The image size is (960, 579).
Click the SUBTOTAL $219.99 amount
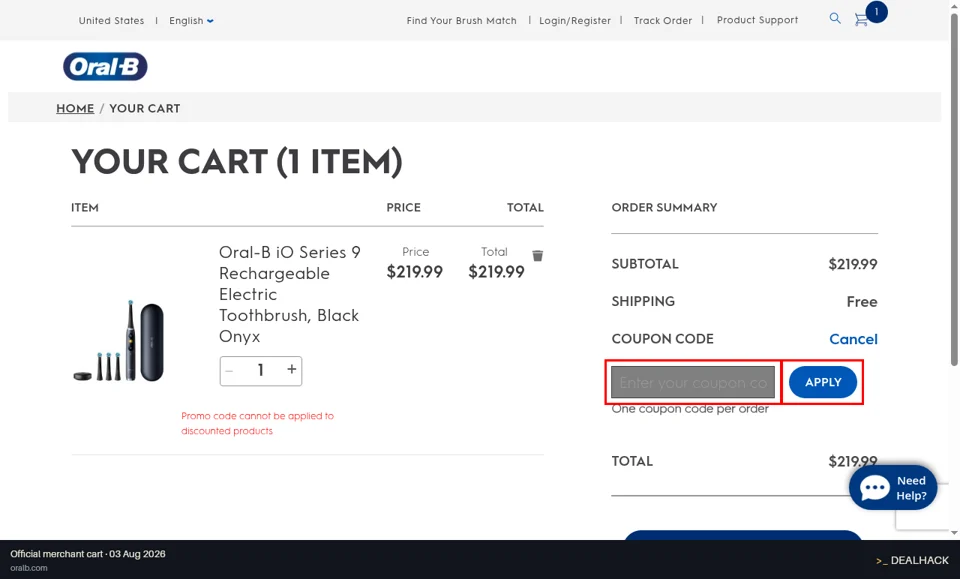coord(853,264)
